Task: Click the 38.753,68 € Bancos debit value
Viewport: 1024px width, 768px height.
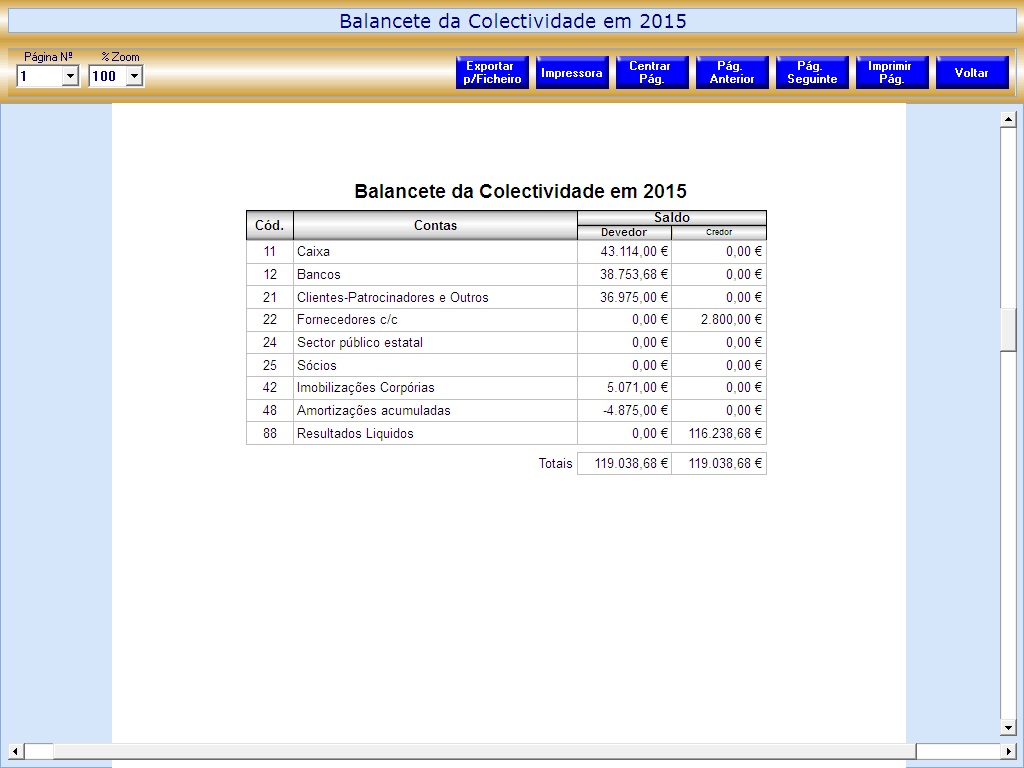Action: point(634,274)
